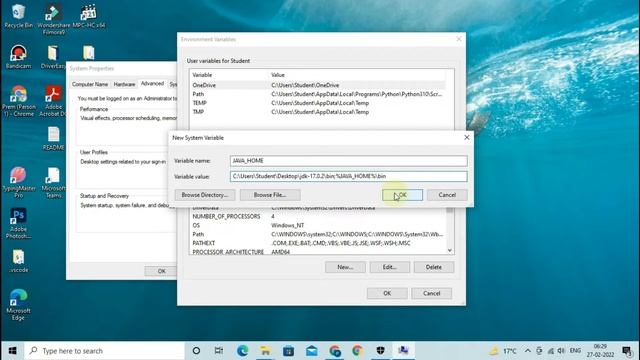The image size is (640, 360).
Task: Click Delete under system variables
Action: click(x=434, y=267)
